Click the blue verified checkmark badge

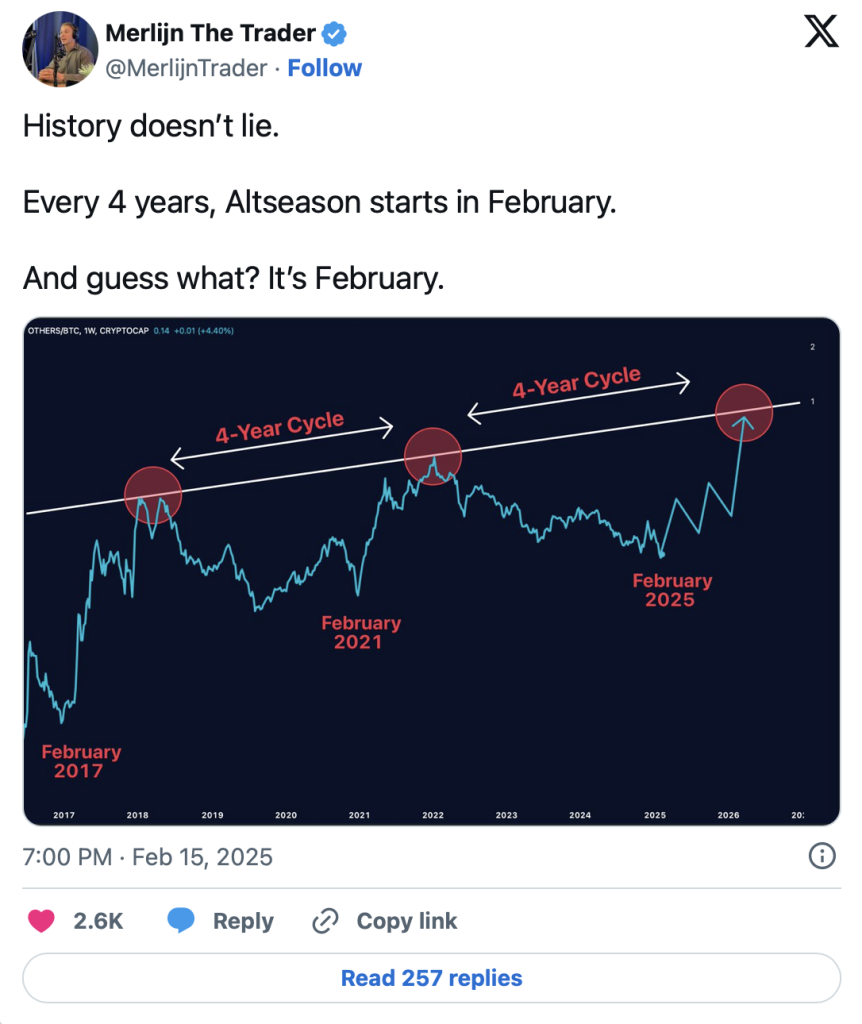click(x=336, y=34)
